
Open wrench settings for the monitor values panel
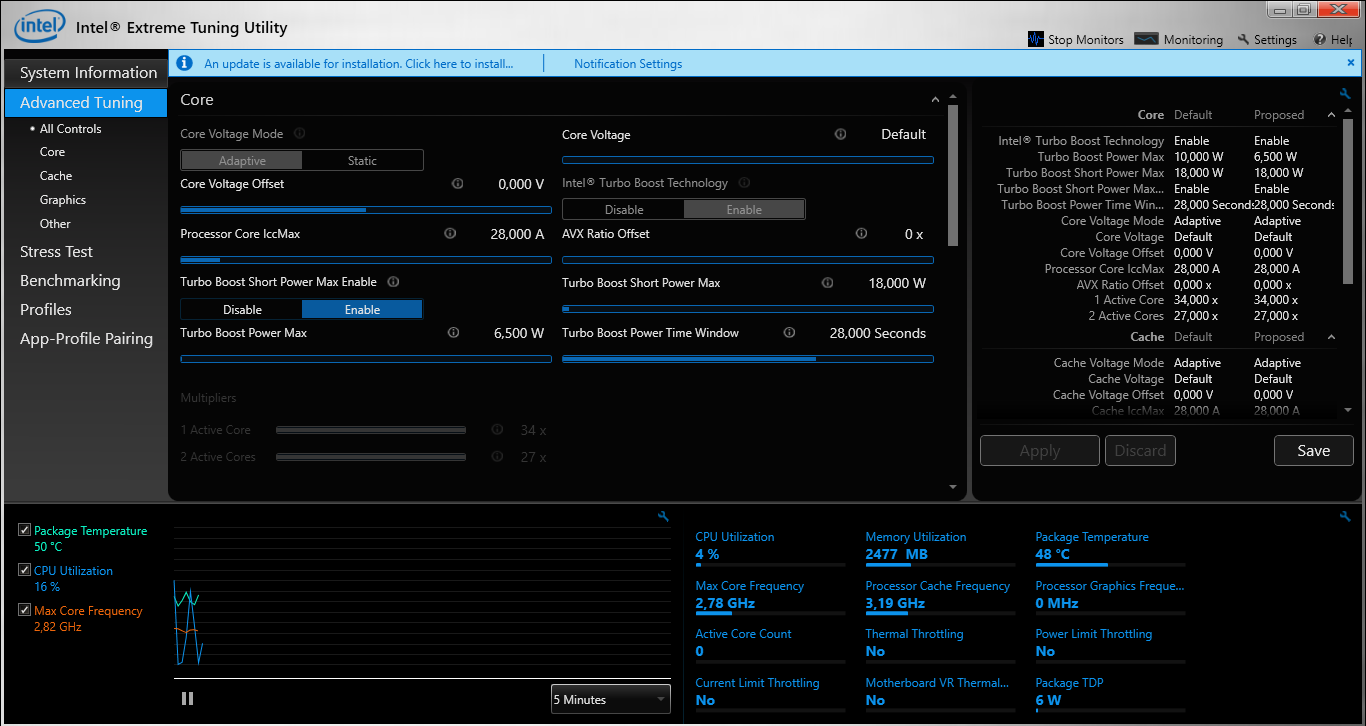pyautogui.click(x=1345, y=516)
